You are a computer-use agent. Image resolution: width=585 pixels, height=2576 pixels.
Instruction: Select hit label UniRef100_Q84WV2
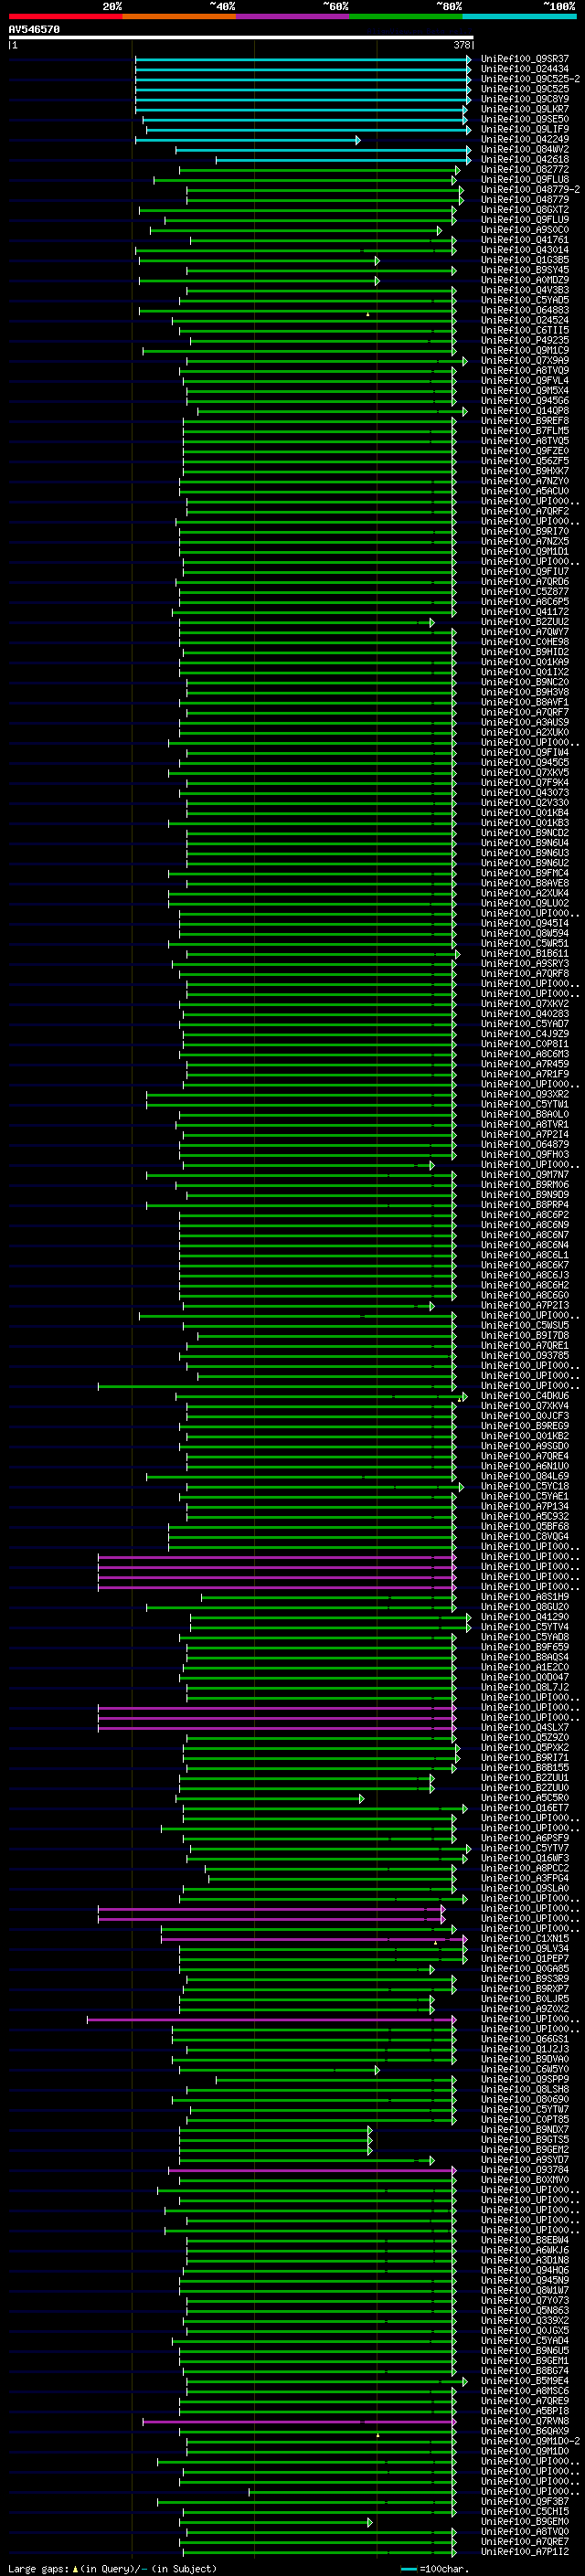click(525, 149)
